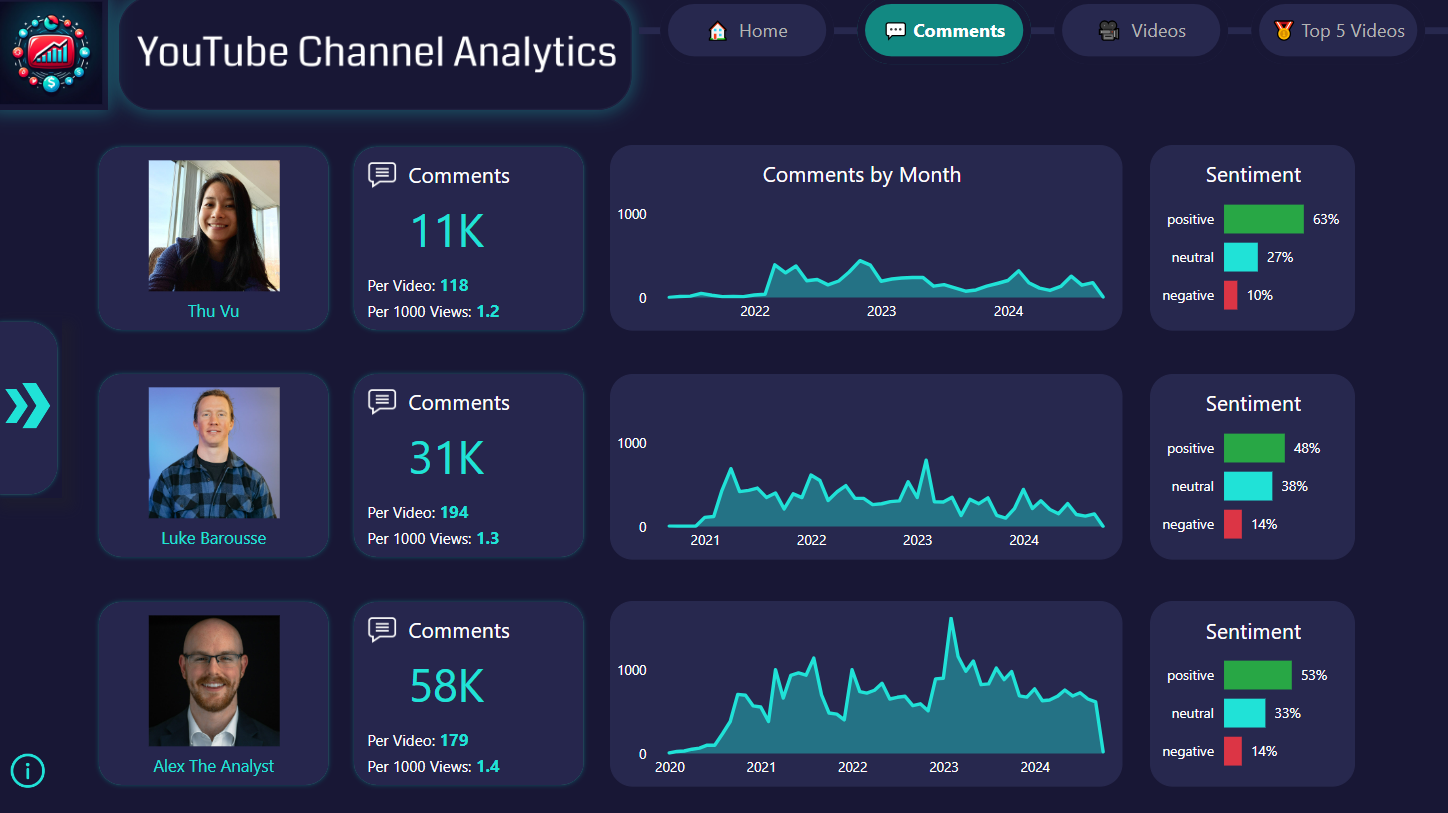Viewport: 1448px width, 813px height.
Task: Click the Per Video 118 value
Action: click(454, 285)
